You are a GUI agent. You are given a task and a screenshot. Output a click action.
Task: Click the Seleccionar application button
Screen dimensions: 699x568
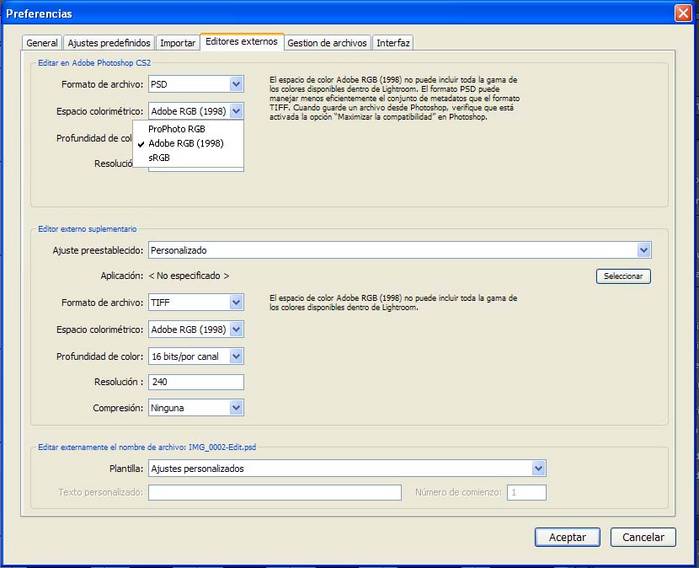[x=622, y=276]
